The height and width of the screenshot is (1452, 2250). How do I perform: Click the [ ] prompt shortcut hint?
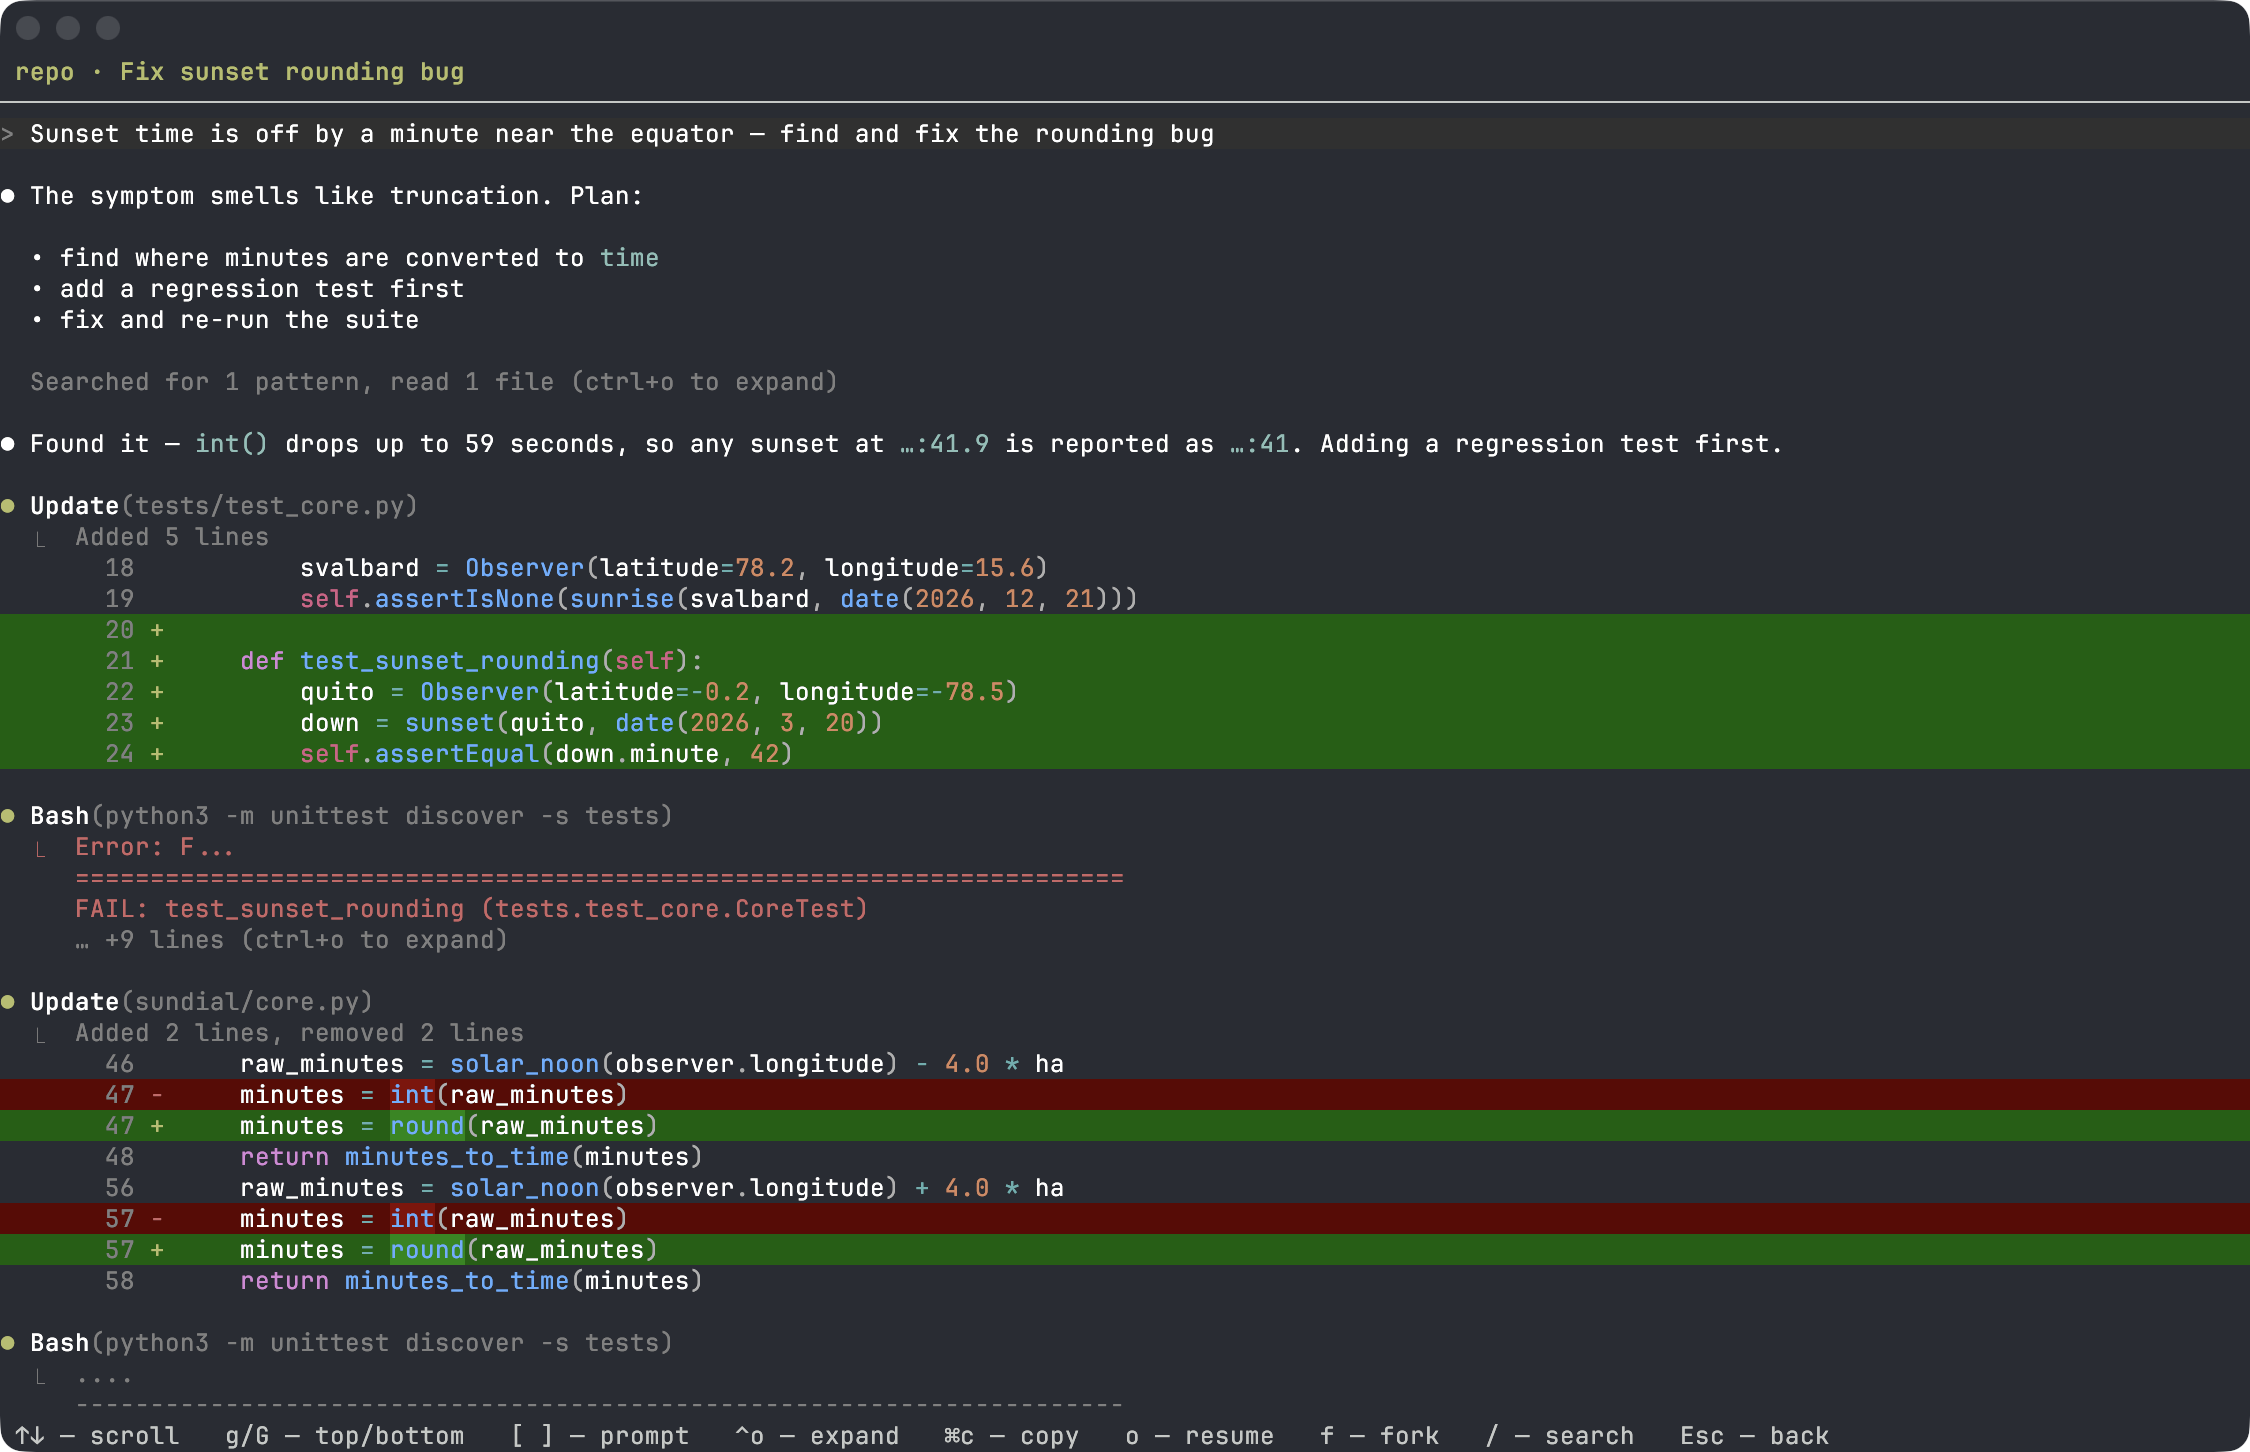pyautogui.click(x=600, y=1436)
